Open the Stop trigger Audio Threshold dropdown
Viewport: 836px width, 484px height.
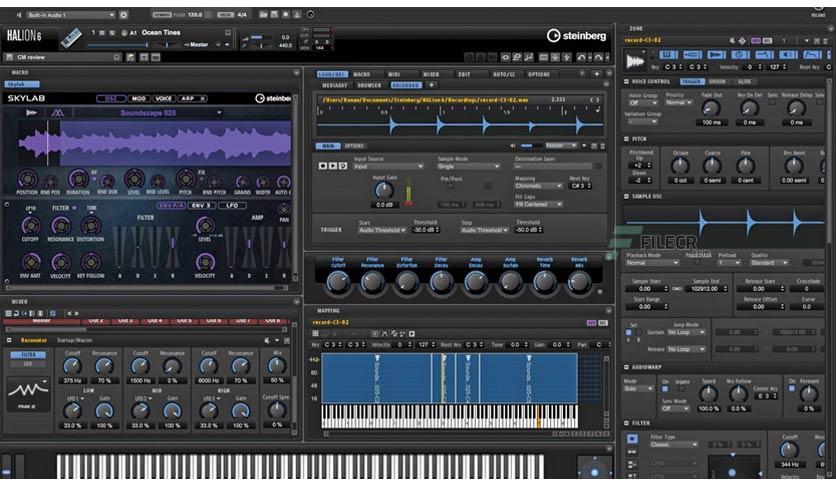pos(484,230)
